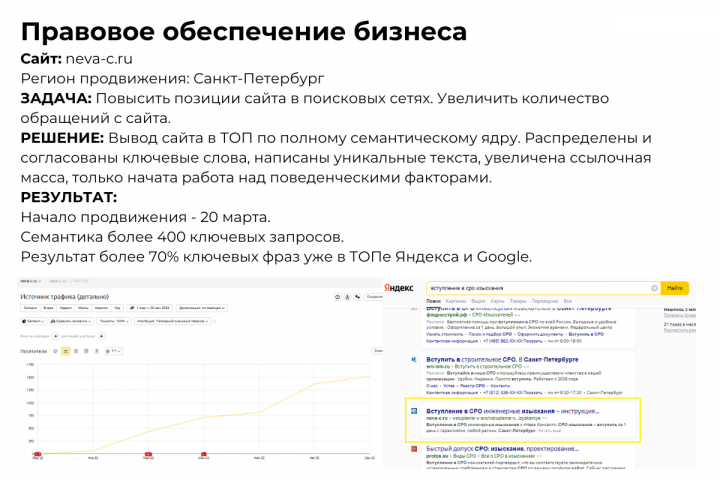Click the Яндекс logo
Image resolution: width=720 pixels, height=480 pixels.
pyautogui.click(x=399, y=288)
